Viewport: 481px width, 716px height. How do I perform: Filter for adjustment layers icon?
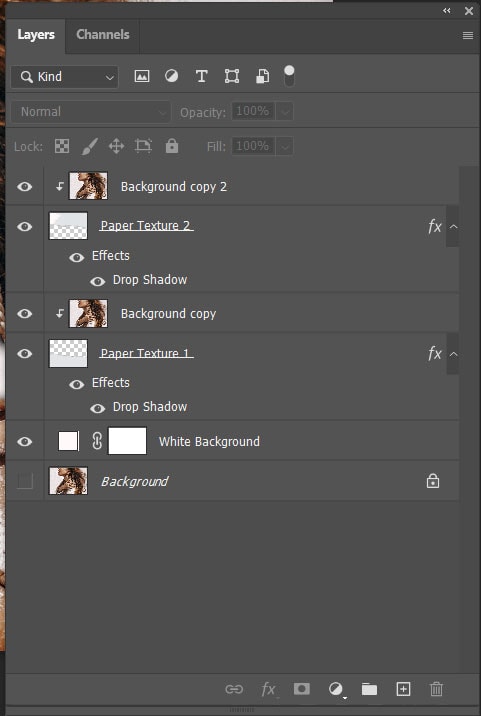coord(171,76)
